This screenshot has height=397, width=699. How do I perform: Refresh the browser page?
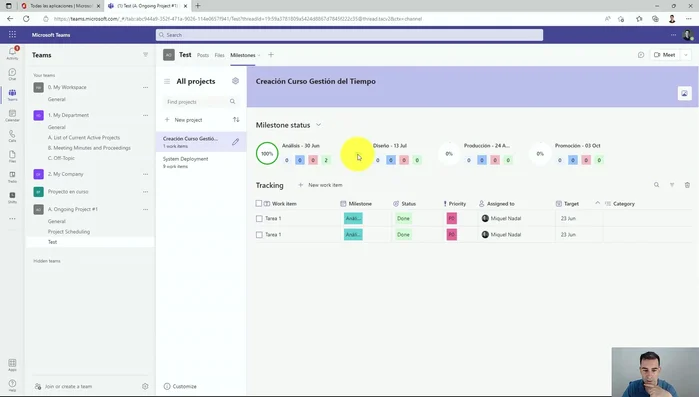pyautogui.click(x=26, y=19)
